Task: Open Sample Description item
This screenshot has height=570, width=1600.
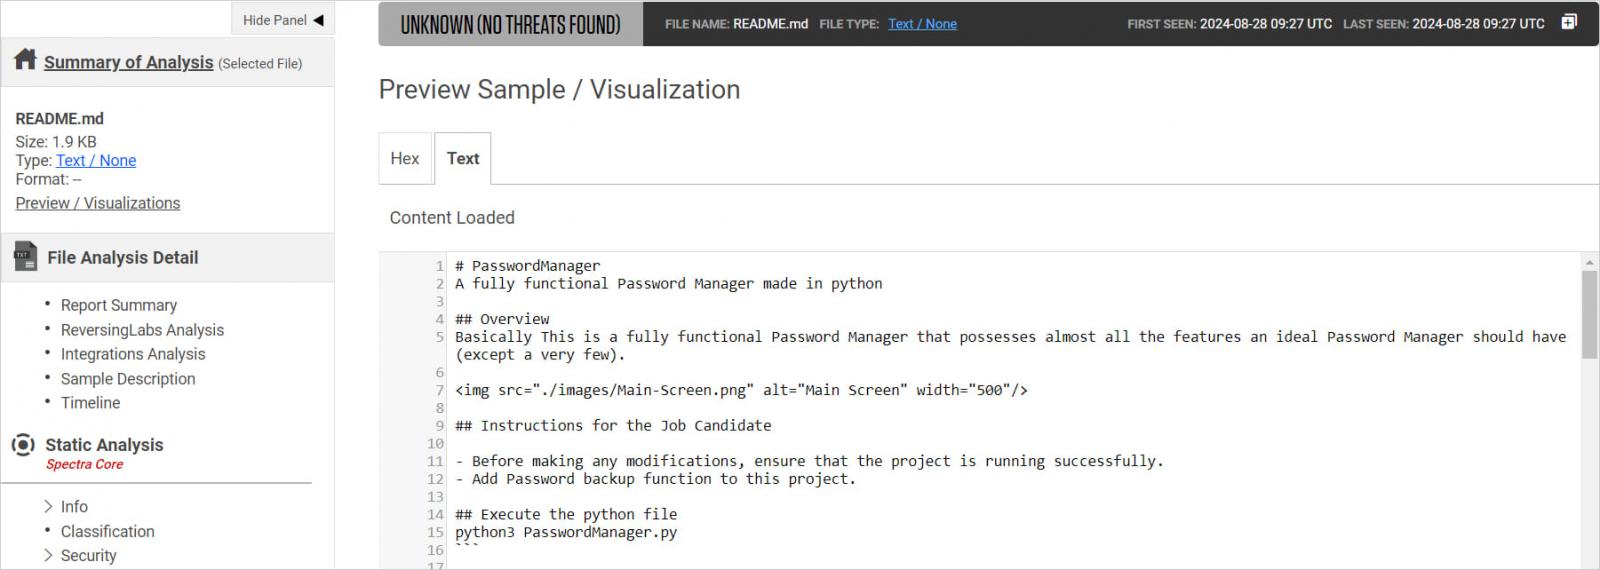Action: (x=128, y=379)
